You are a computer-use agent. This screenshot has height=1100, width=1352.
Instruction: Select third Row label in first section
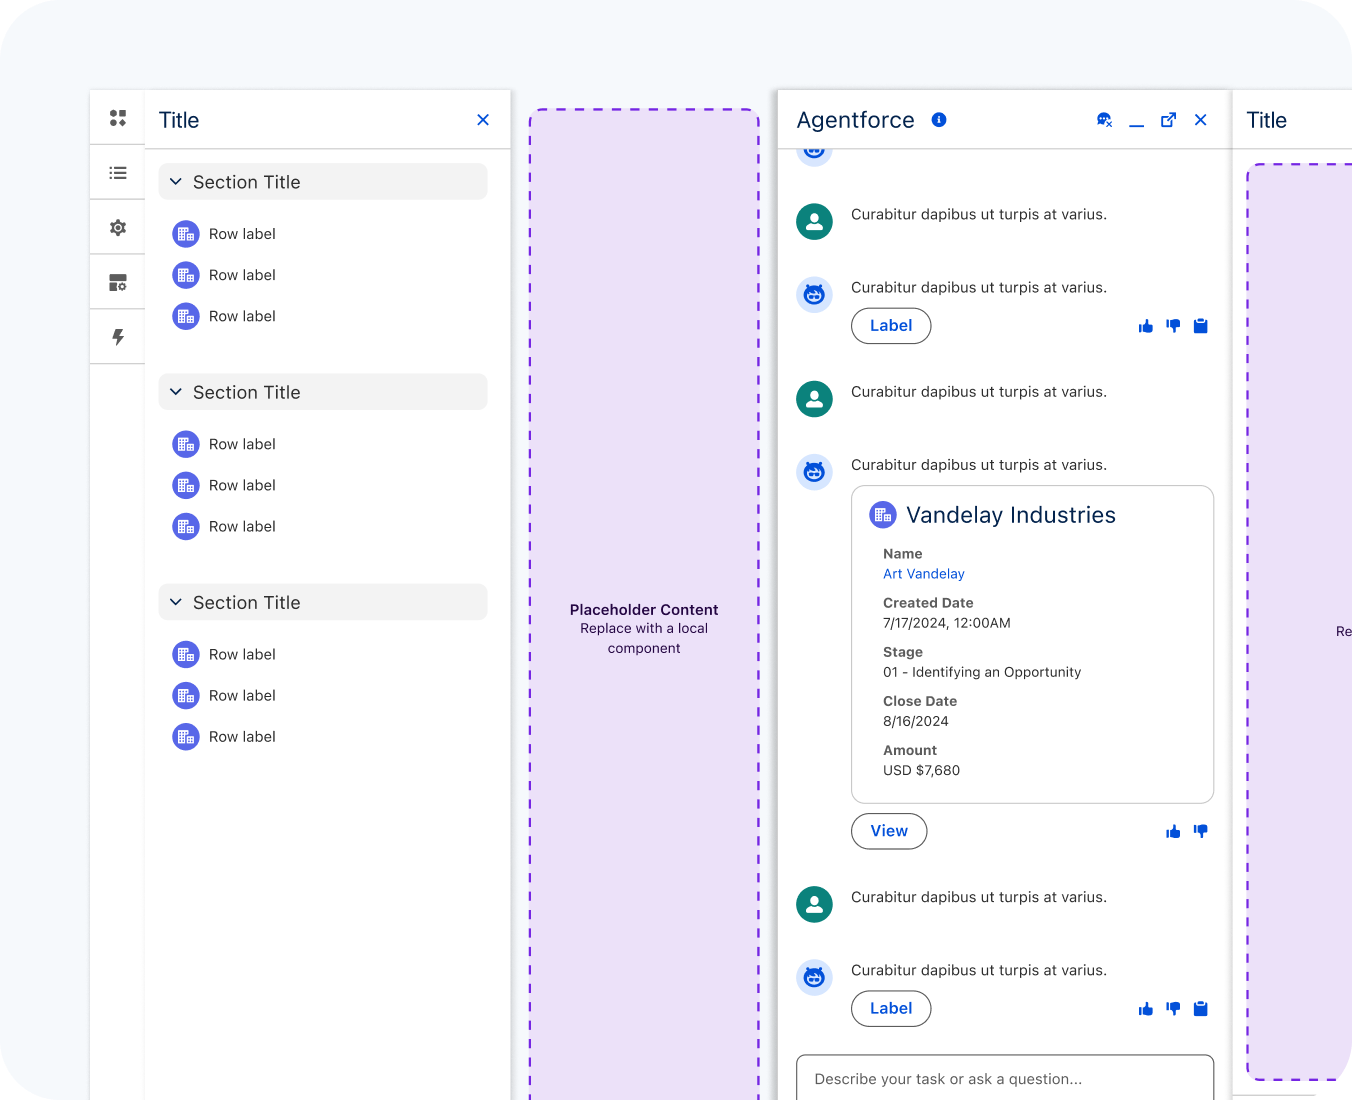click(x=242, y=316)
